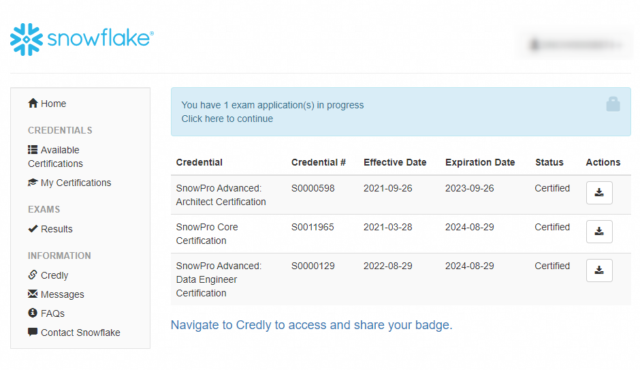
Task: Click credential number S0000598
Action: tap(313, 188)
